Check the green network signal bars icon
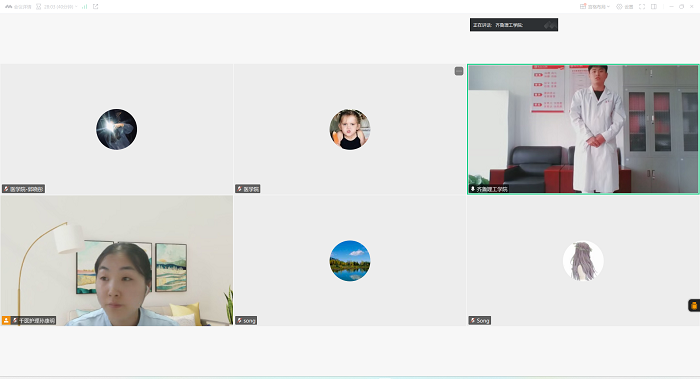The height and width of the screenshot is (379, 700). 84,7
